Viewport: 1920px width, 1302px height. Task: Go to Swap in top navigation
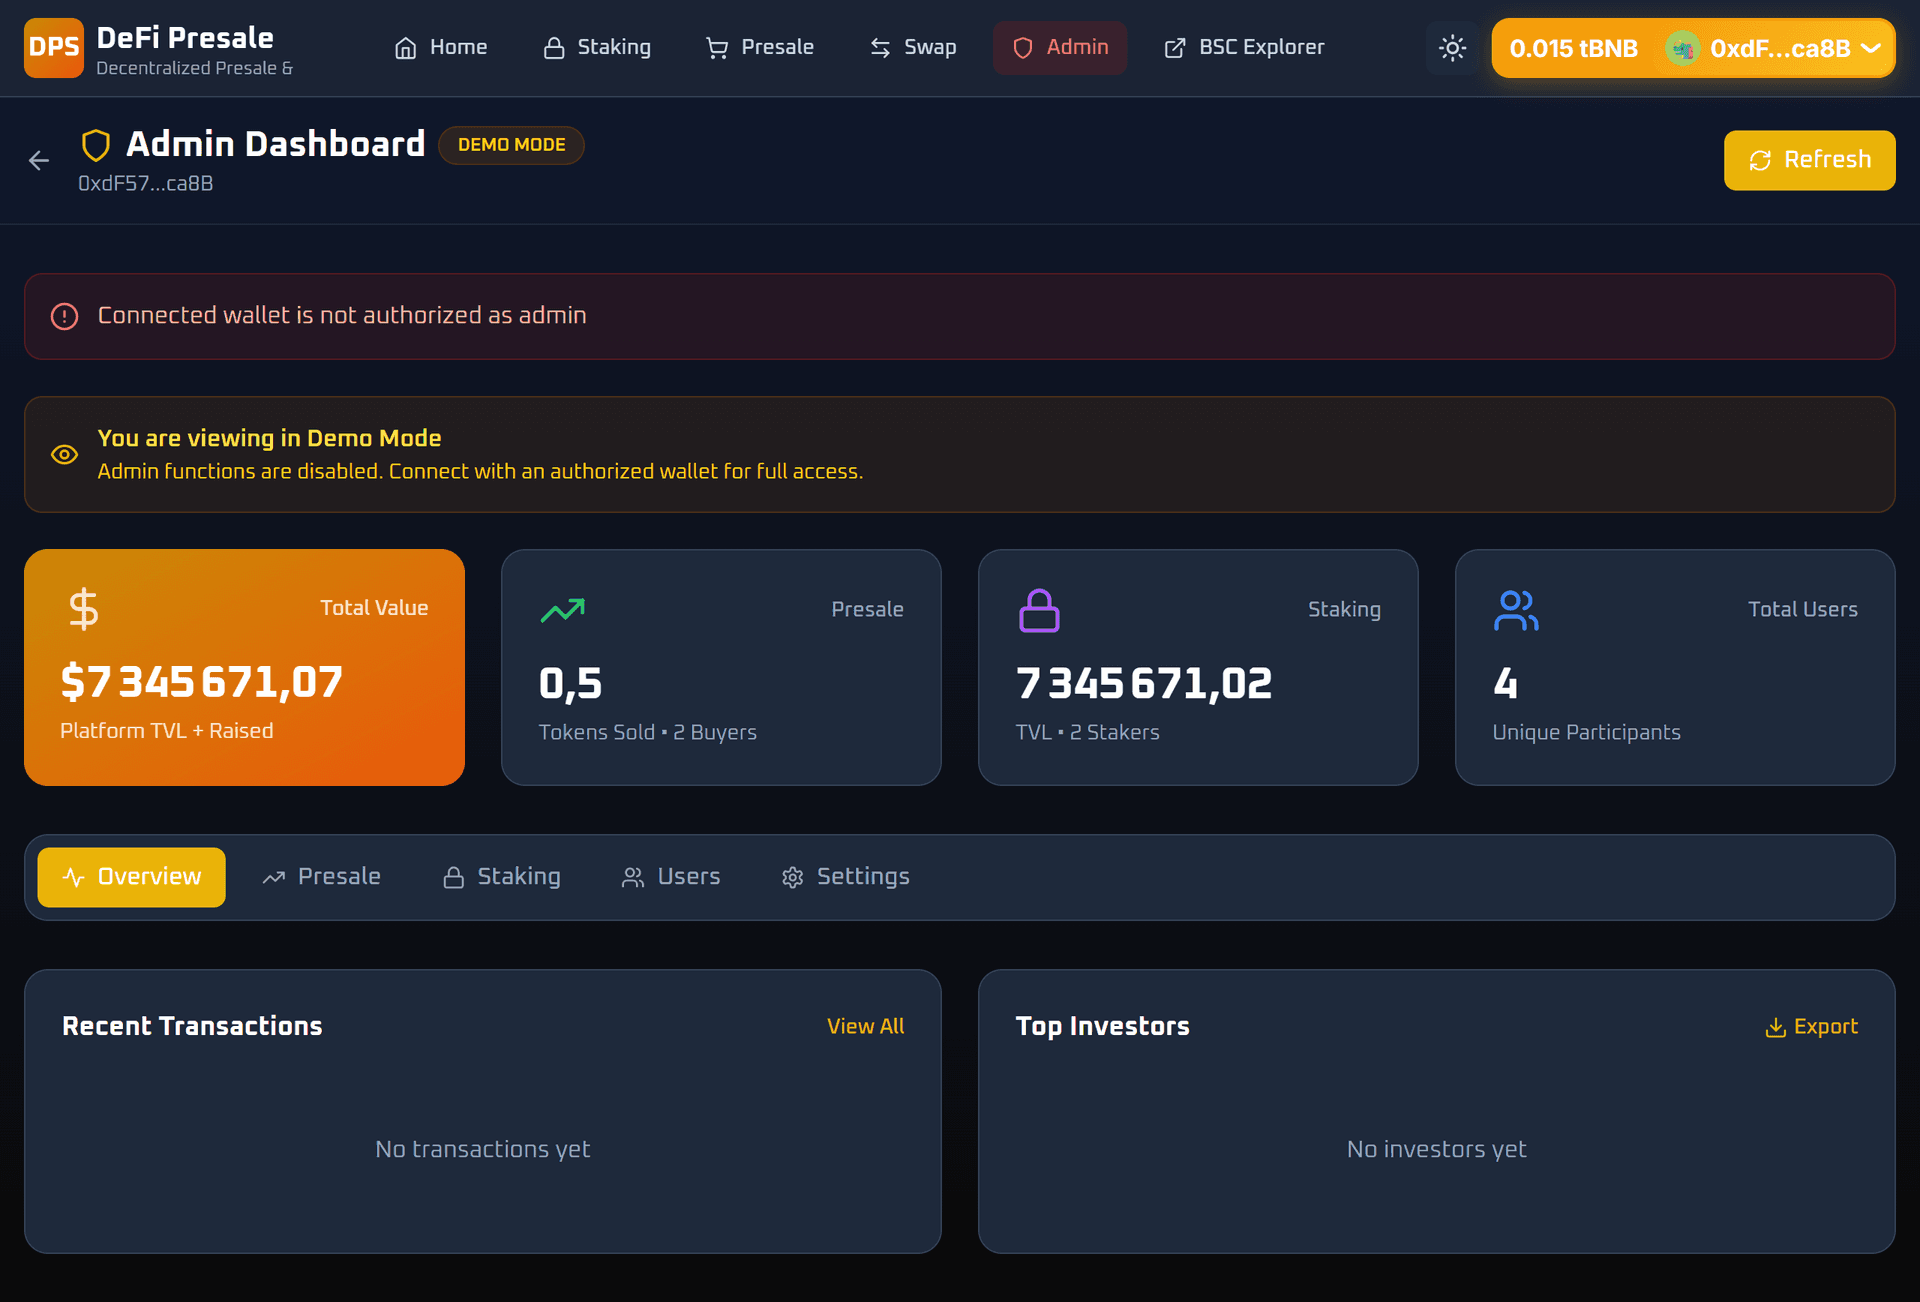click(x=913, y=47)
